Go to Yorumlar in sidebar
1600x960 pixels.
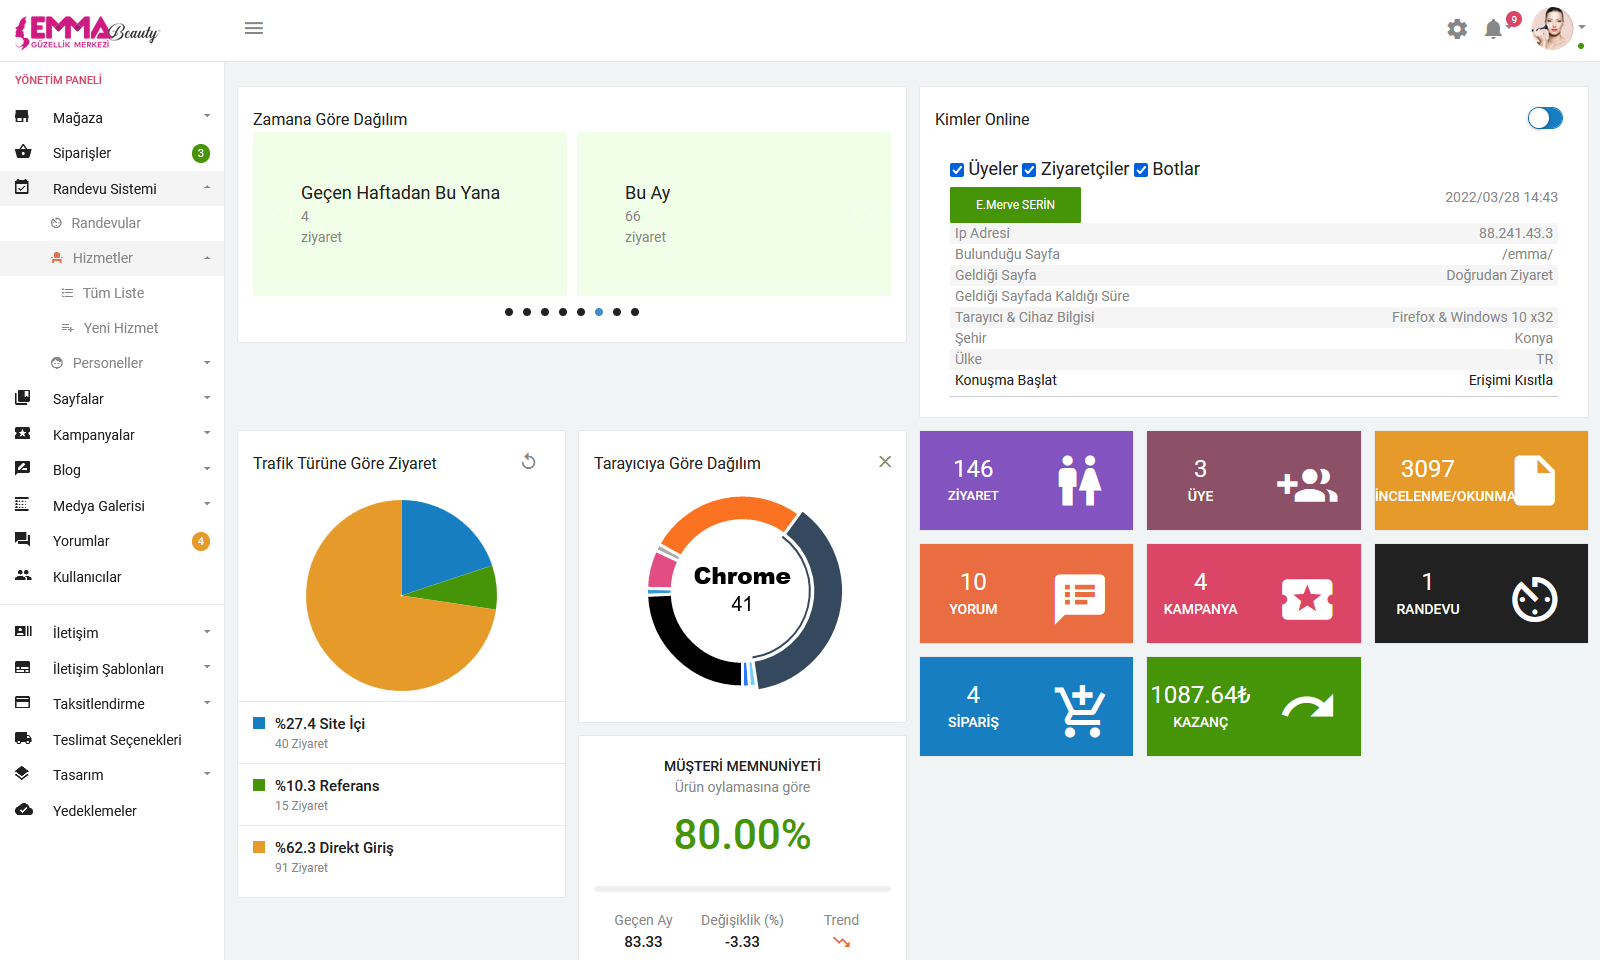pyautogui.click(x=81, y=541)
